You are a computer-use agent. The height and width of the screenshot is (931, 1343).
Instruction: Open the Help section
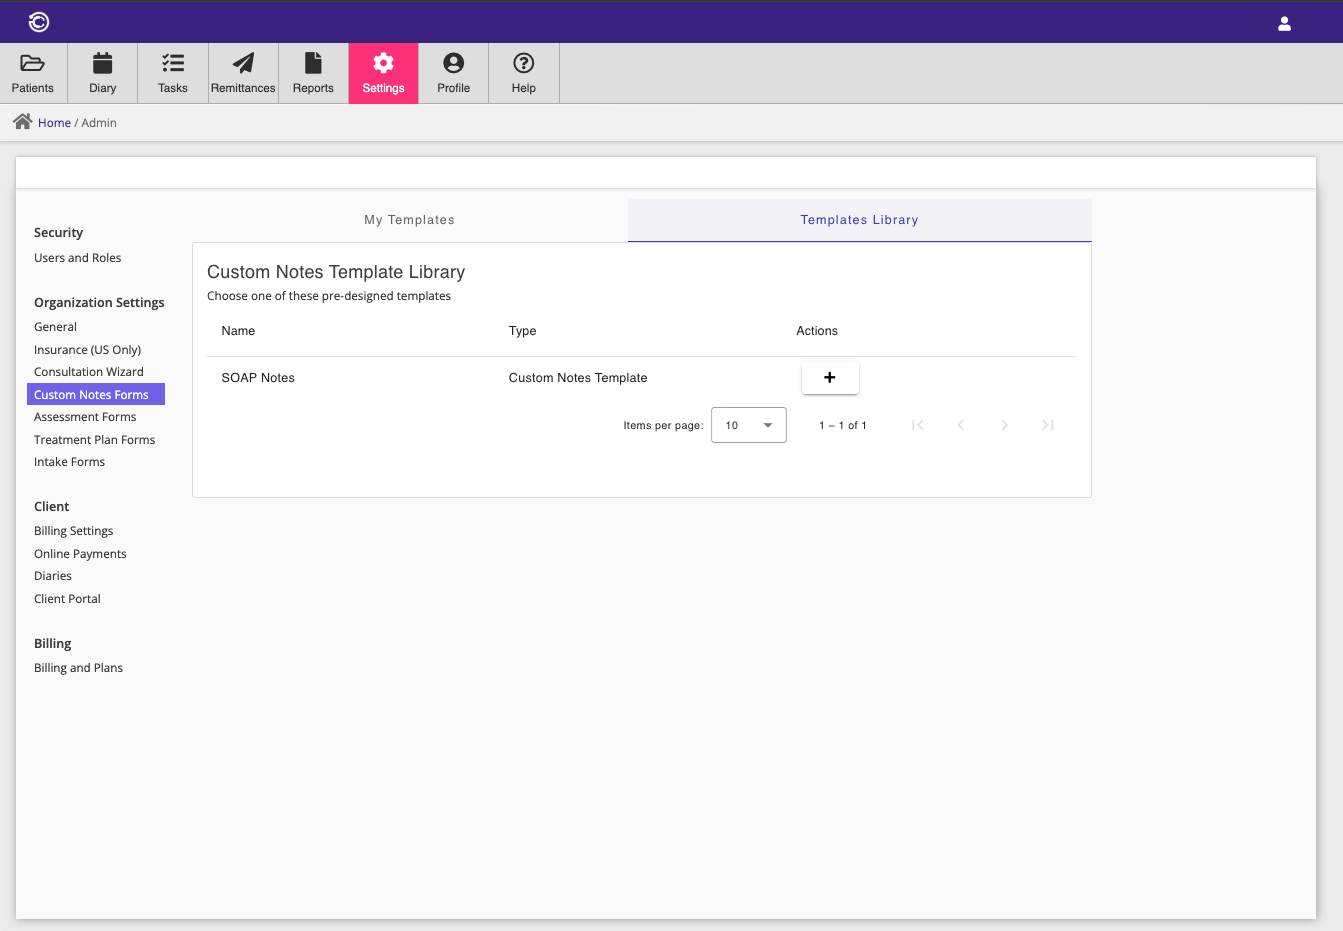click(x=523, y=72)
